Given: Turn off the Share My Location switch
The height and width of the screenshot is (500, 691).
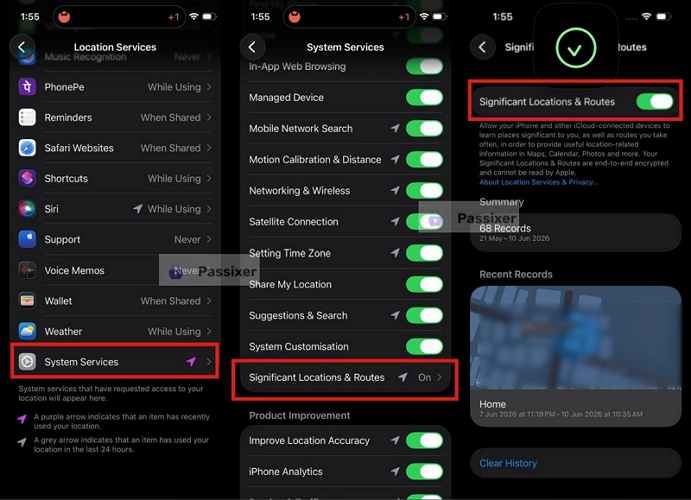Looking at the screenshot, I should (424, 284).
